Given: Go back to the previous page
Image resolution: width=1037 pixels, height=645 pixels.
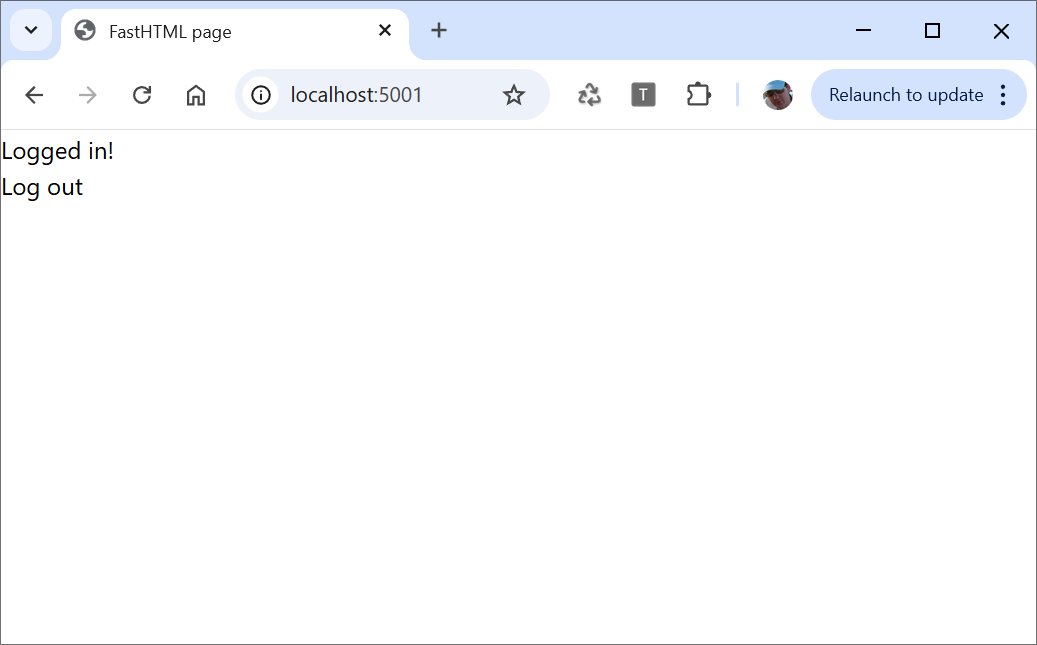Looking at the screenshot, I should pos(34,95).
